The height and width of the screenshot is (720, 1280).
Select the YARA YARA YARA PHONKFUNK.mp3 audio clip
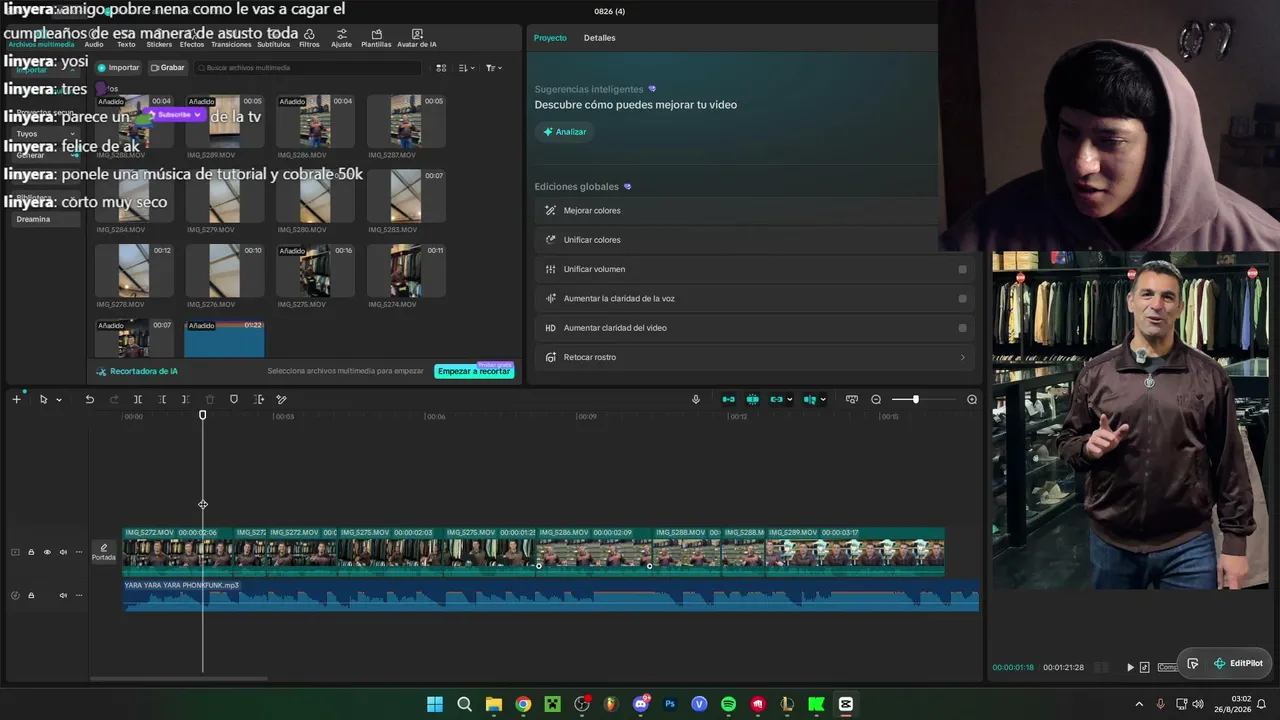(551, 596)
